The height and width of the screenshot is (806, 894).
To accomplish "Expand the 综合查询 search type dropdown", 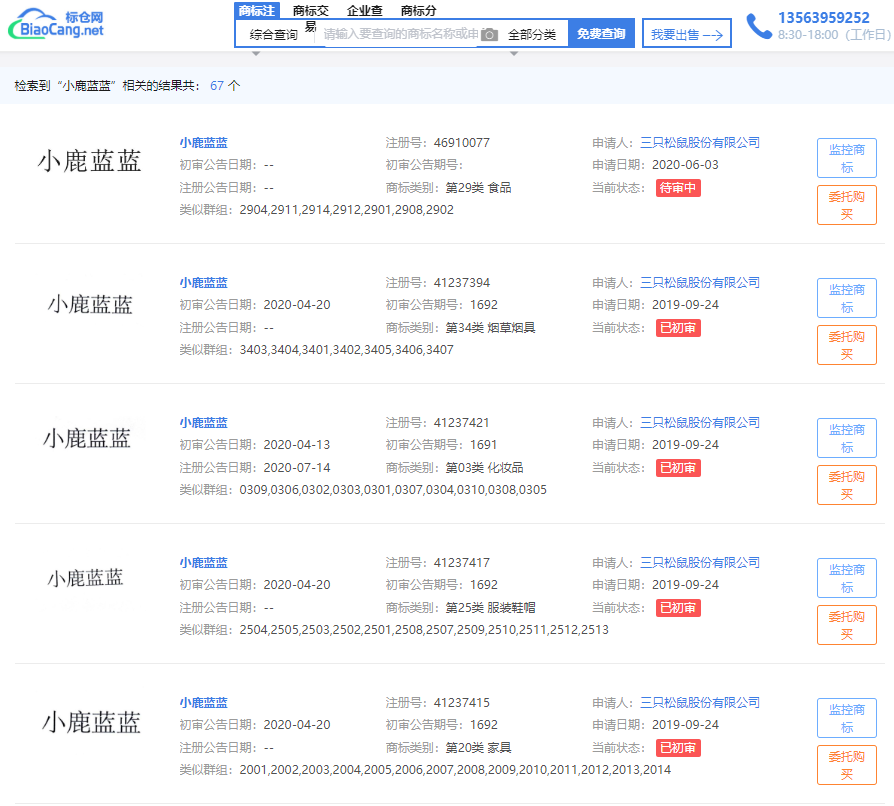I will pyautogui.click(x=274, y=35).
